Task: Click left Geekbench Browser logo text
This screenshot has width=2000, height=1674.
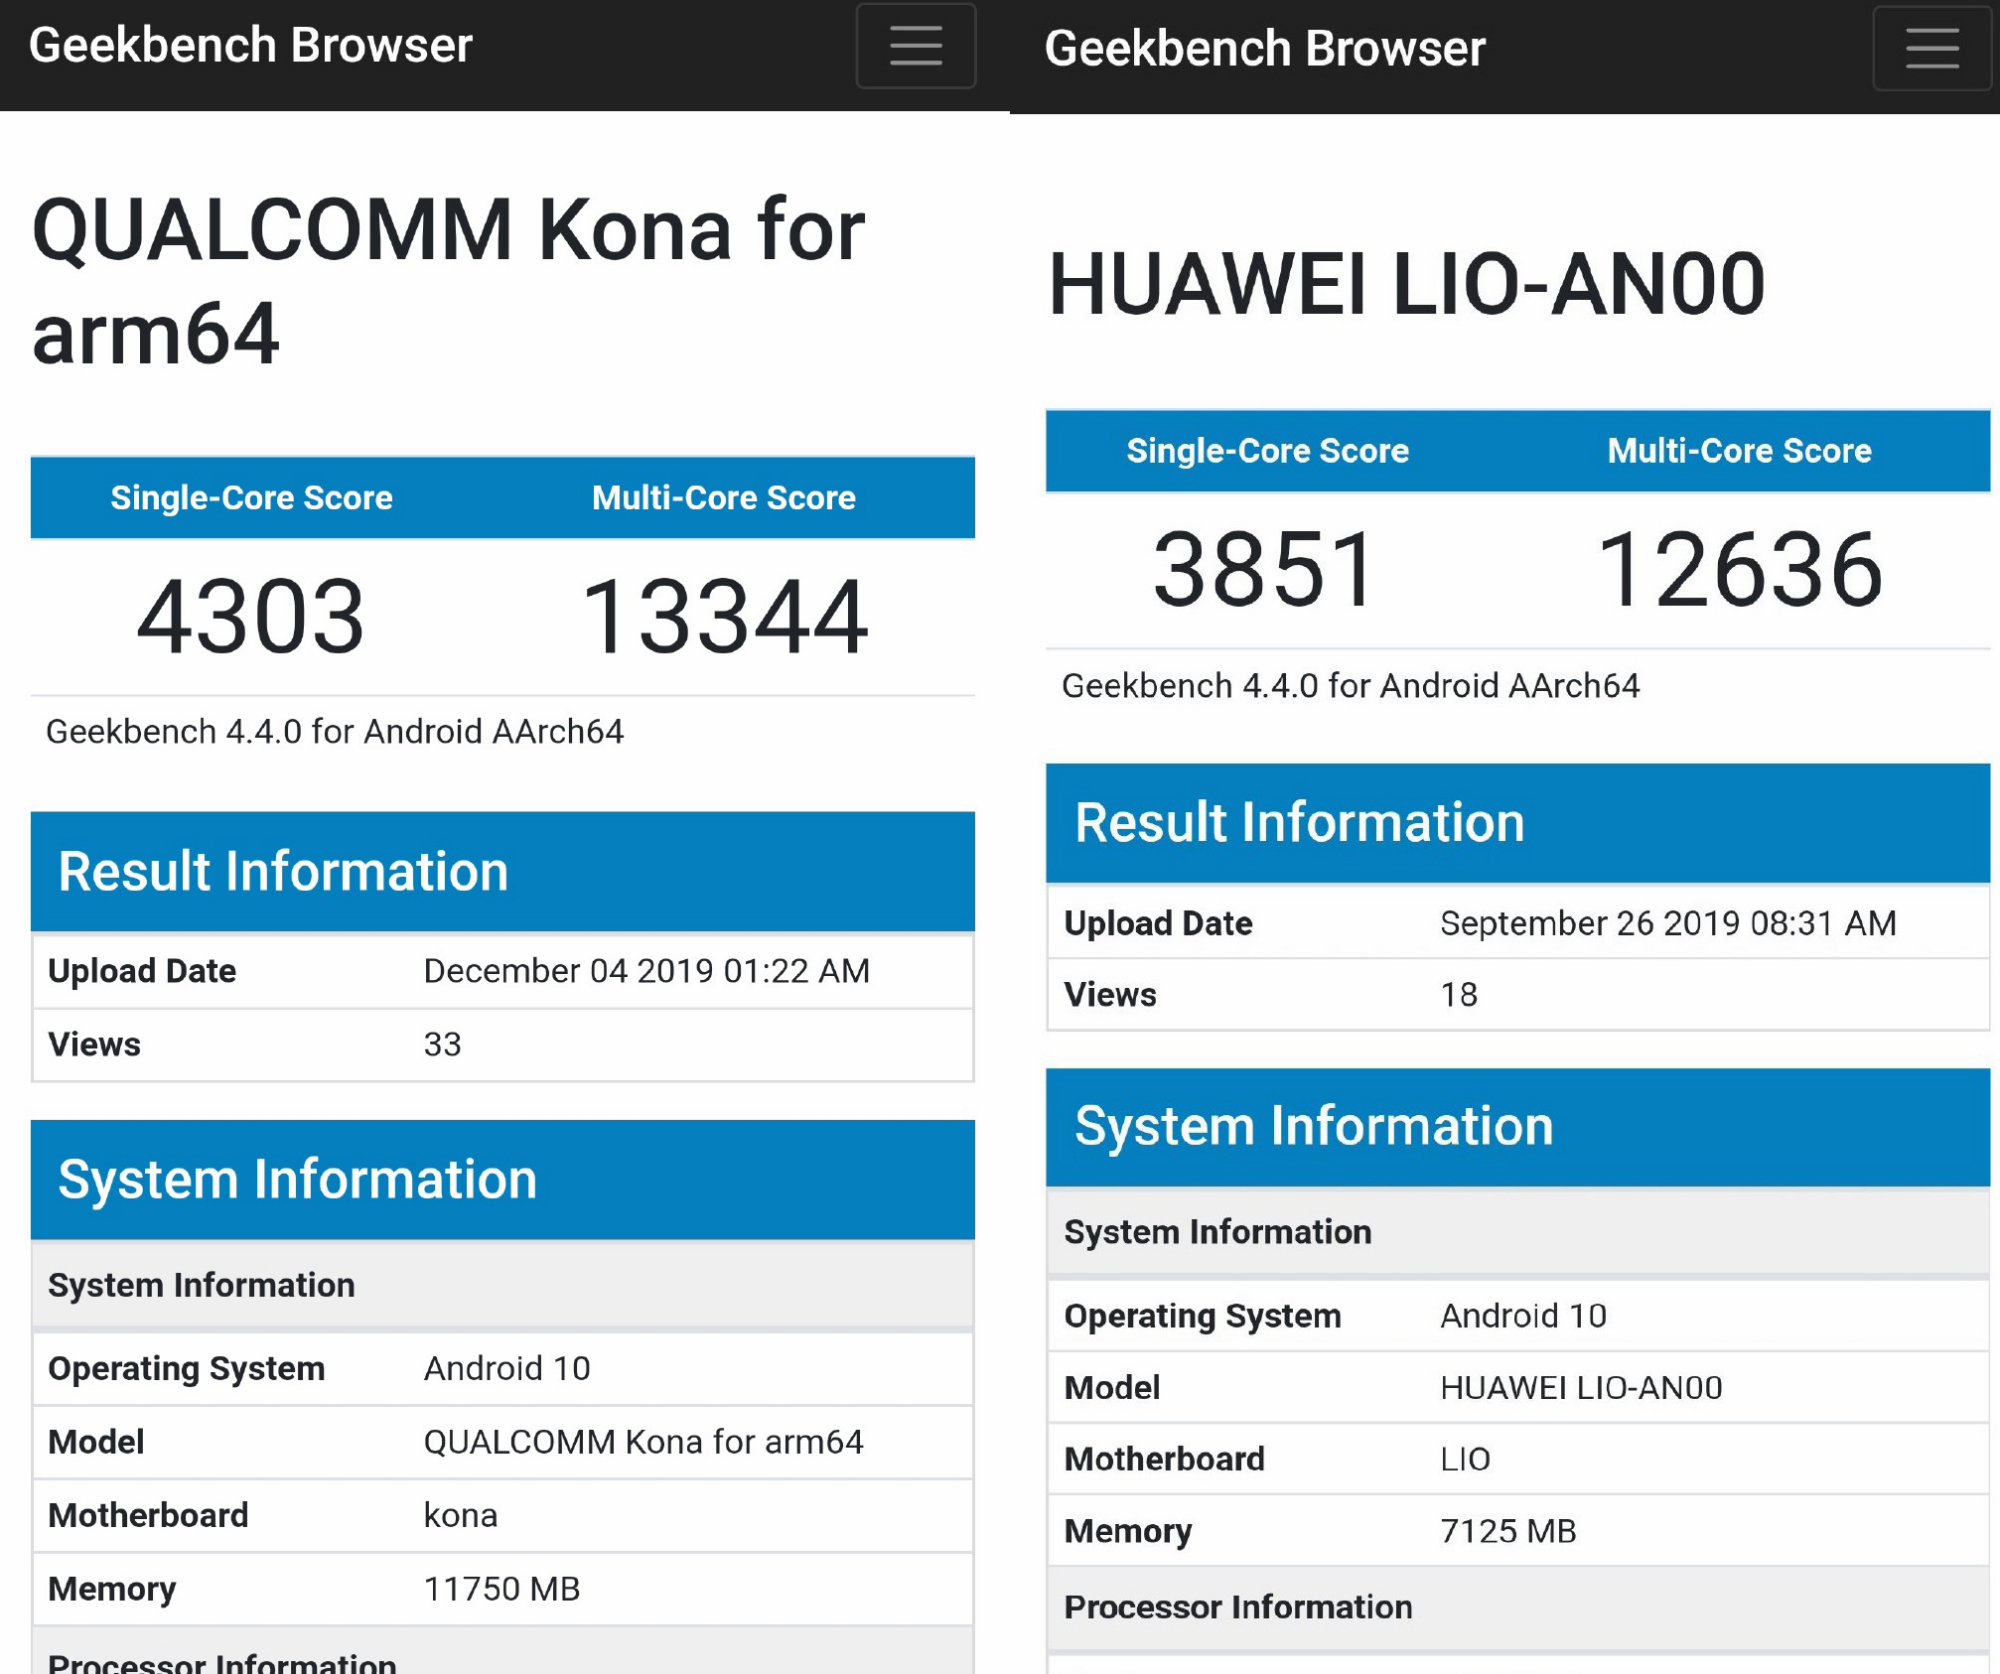Action: click(x=250, y=45)
